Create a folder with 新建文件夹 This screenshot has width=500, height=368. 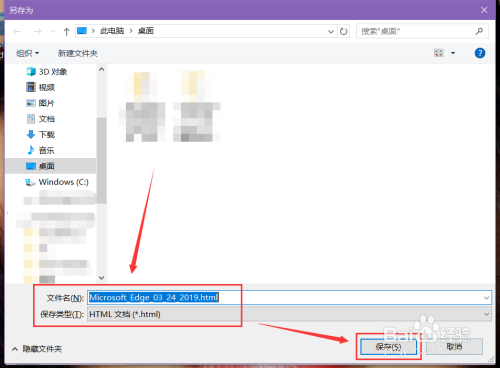[78, 53]
